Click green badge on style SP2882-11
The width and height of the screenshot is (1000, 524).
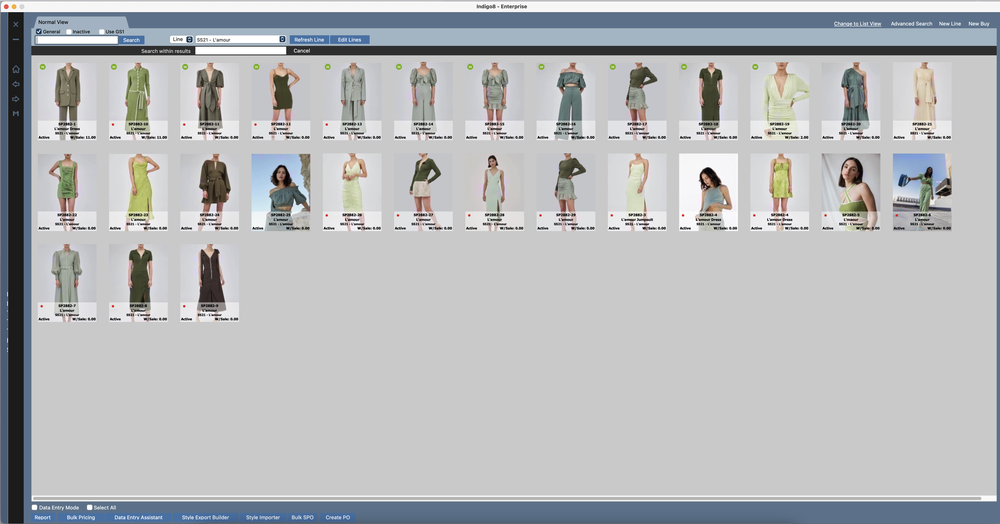point(186,67)
